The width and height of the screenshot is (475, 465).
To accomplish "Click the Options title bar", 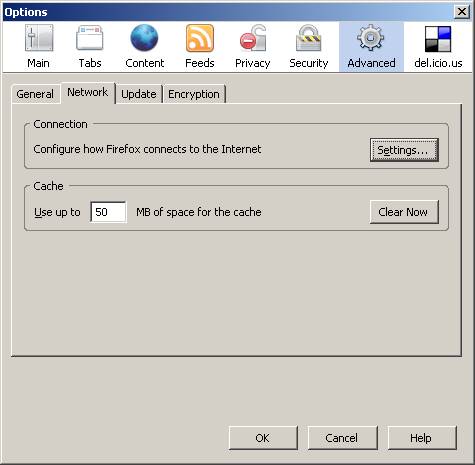I will pos(228,12).
